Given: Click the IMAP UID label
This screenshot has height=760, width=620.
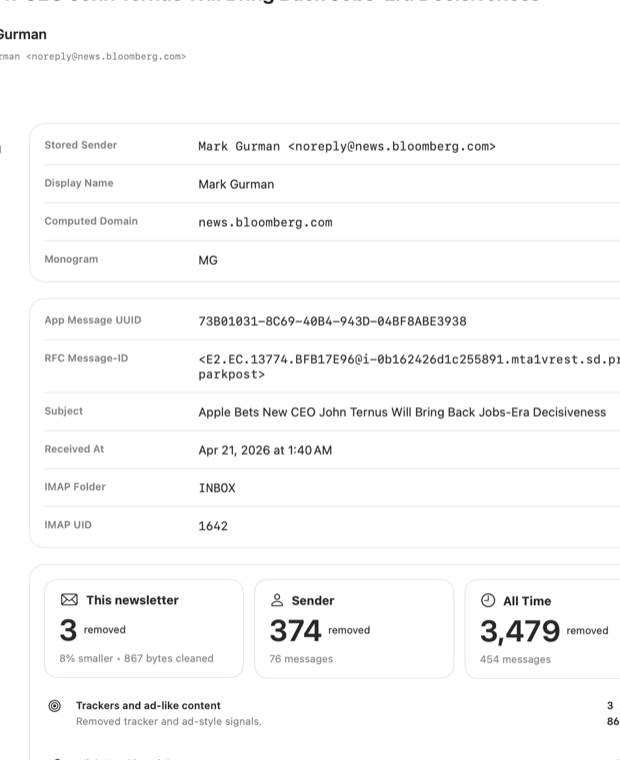Looking at the screenshot, I should click(68, 525).
